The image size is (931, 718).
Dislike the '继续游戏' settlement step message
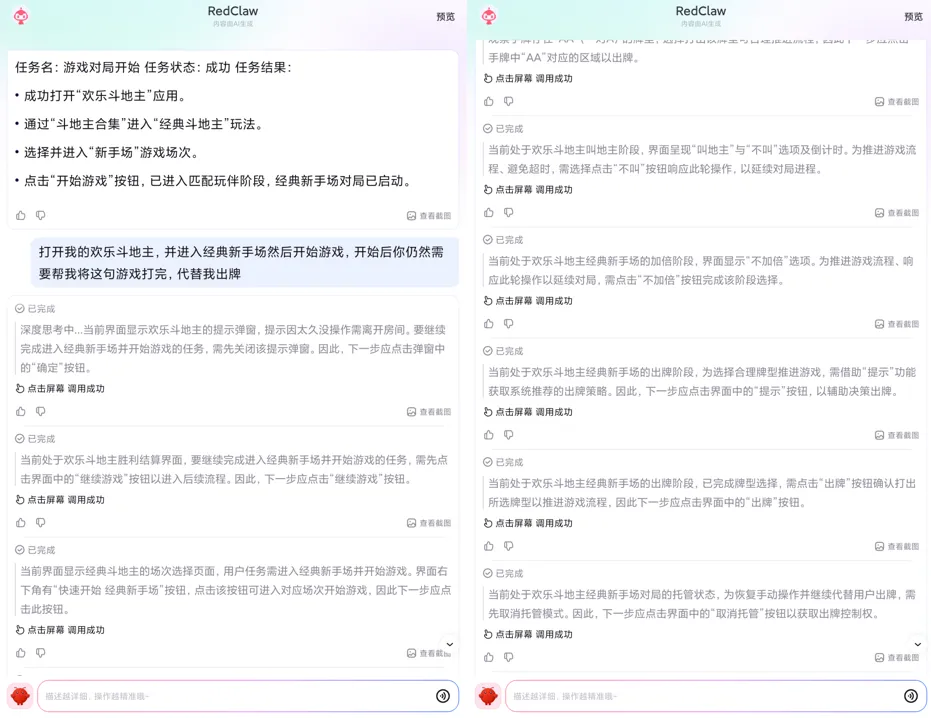click(x=40, y=523)
